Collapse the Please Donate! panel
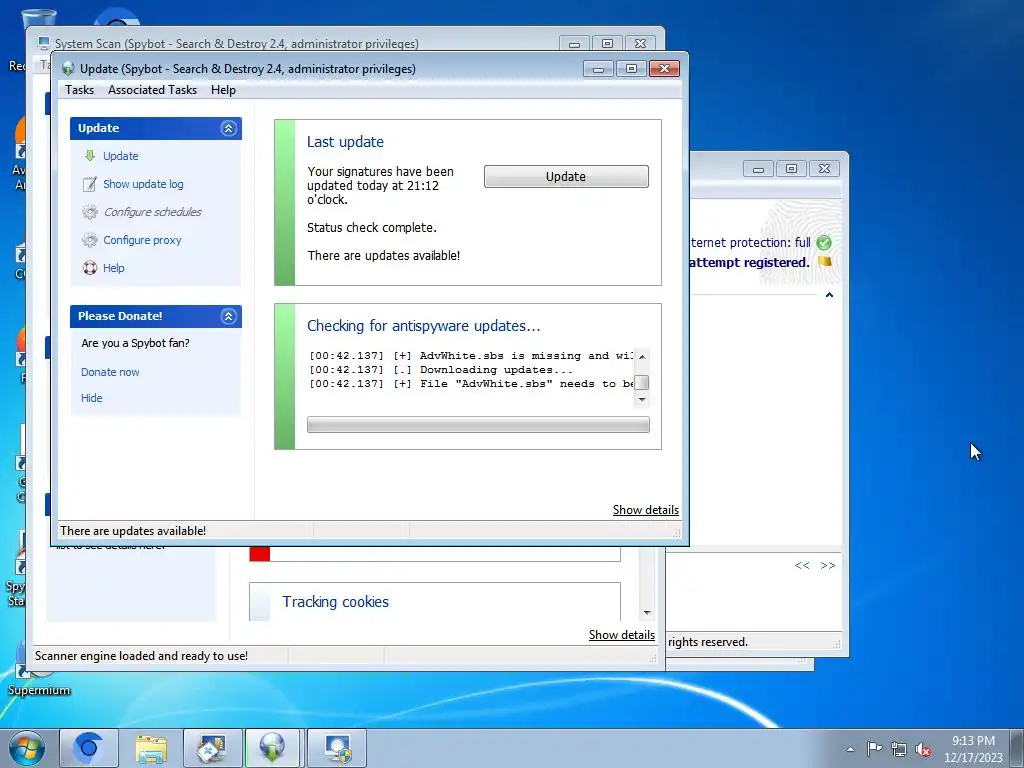The width and height of the screenshot is (1024, 768). 229,316
